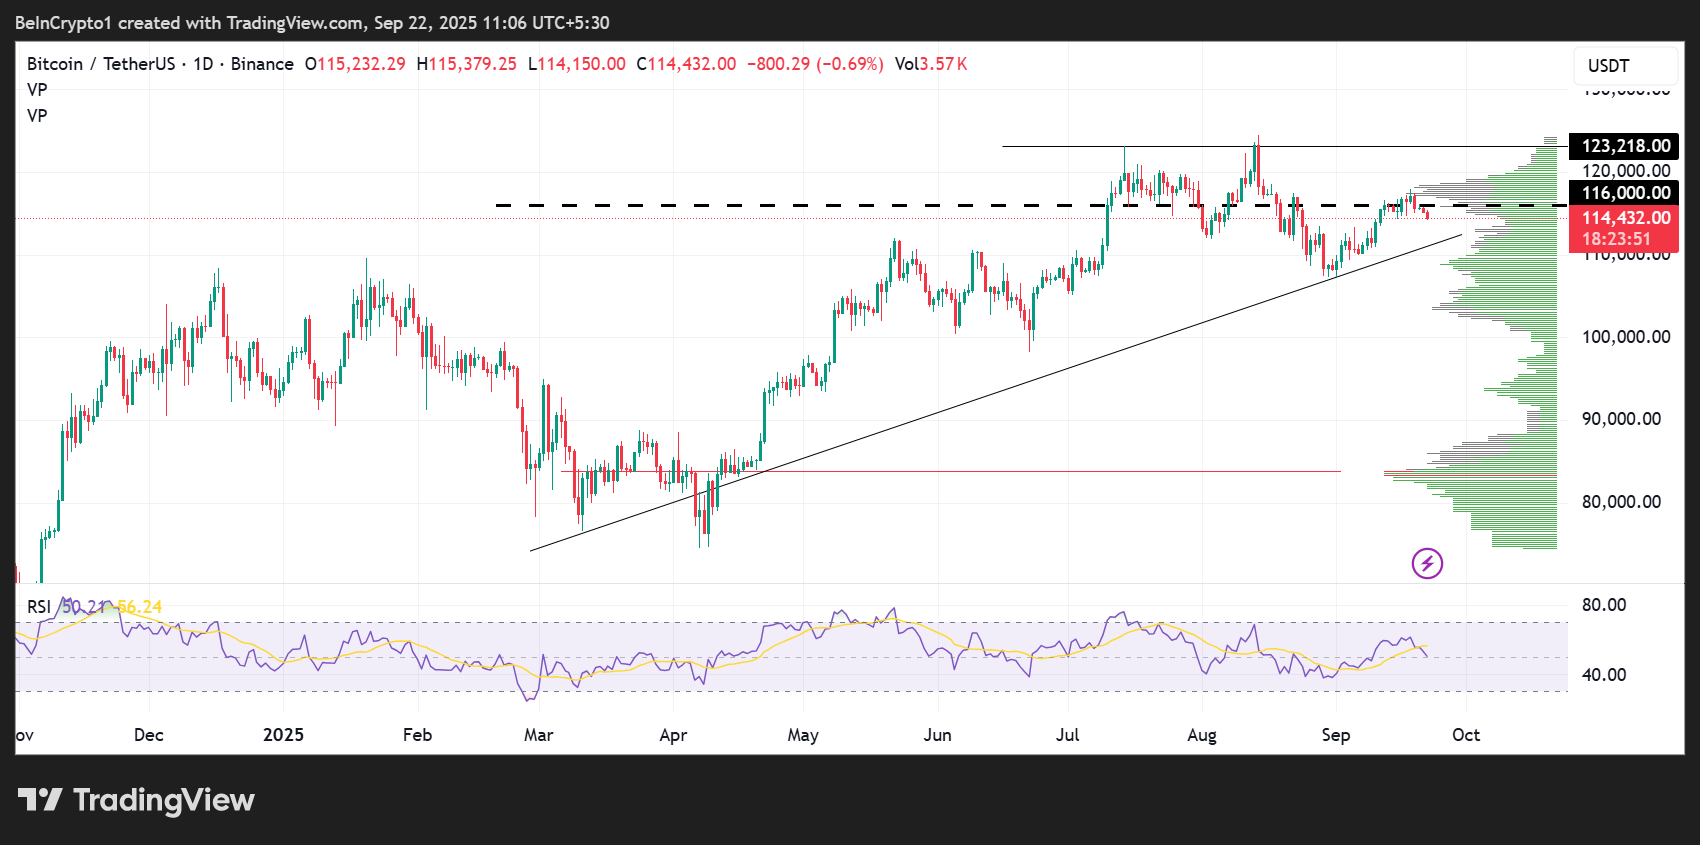Click the Bitcoin / TetherUS symbol title

(101, 64)
